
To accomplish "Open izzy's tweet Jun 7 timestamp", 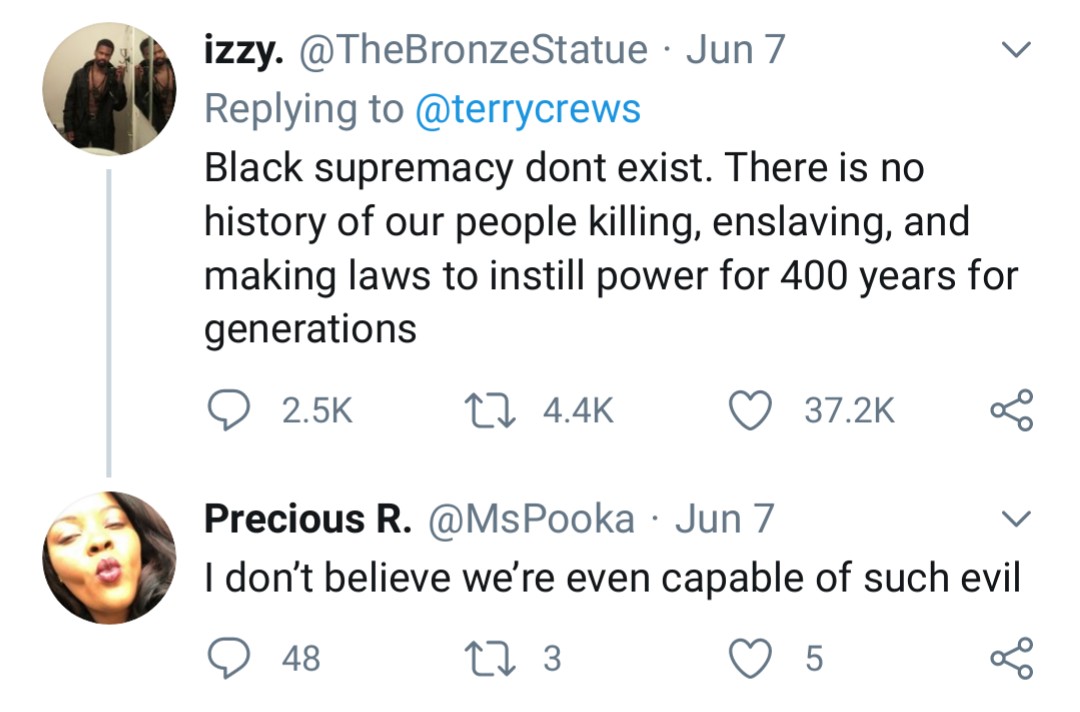I will click(x=735, y=50).
